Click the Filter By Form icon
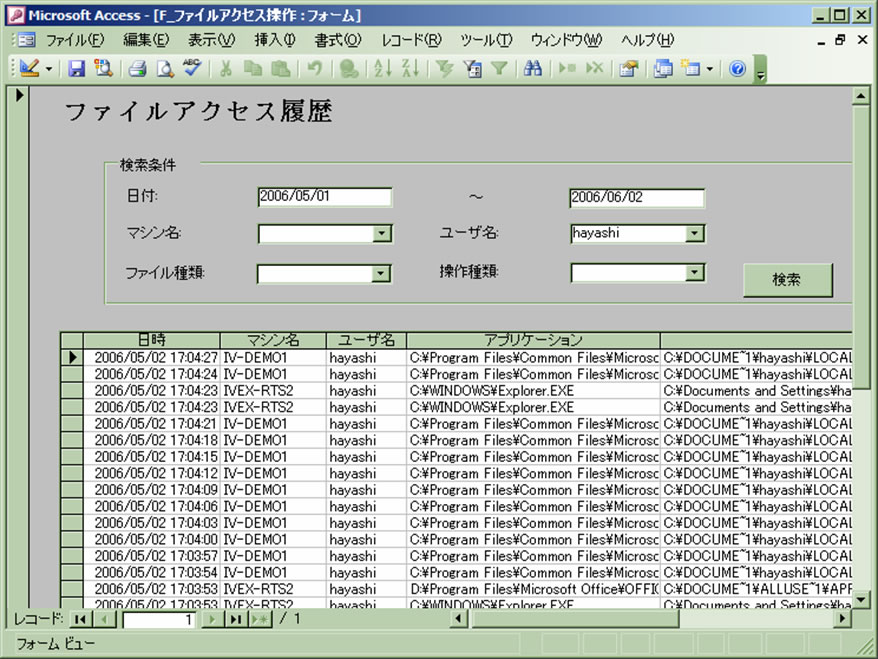 pyautogui.click(x=472, y=69)
